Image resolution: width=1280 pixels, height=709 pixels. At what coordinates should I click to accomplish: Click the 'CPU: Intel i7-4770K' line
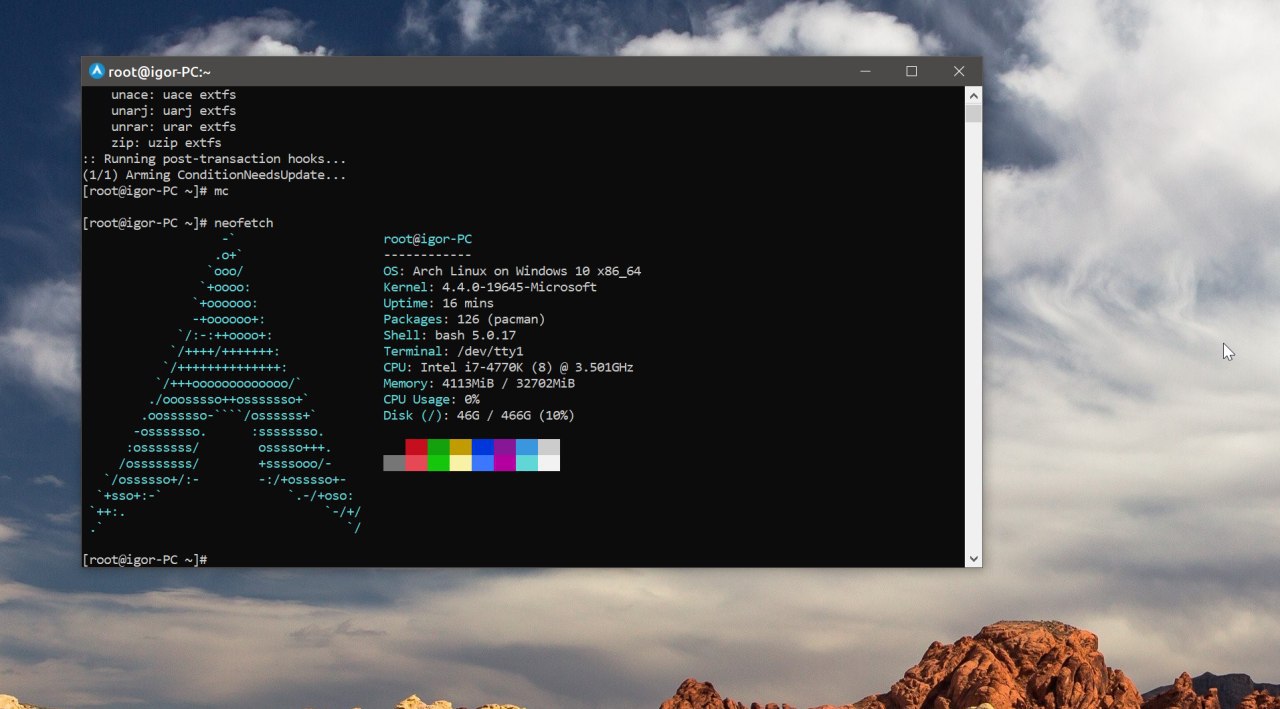tap(508, 367)
